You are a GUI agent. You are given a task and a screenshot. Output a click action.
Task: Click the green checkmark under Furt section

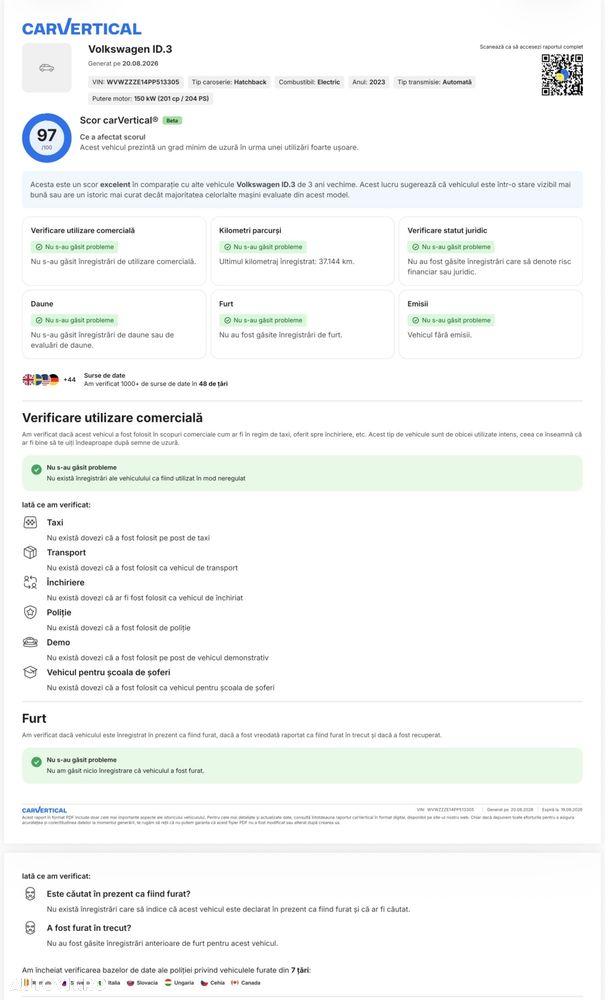point(36,761)
